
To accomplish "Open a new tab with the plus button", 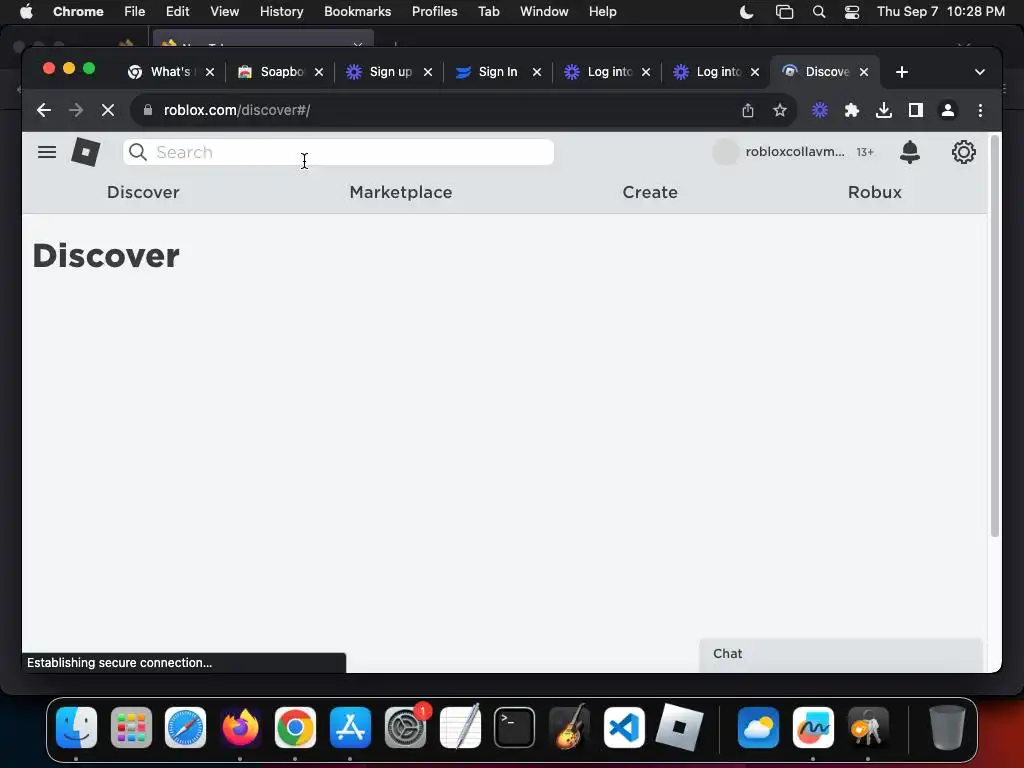I will (x=902, y=72).
